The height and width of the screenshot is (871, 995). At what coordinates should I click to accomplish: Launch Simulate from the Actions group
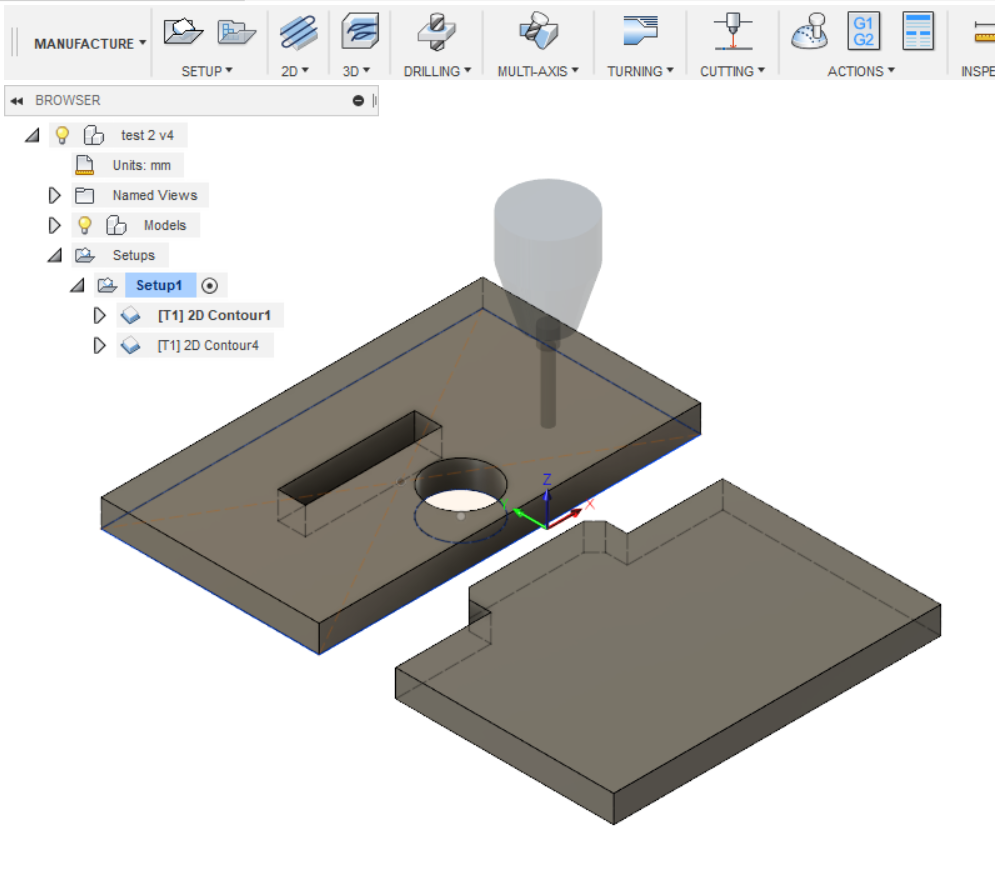[810, 32]
